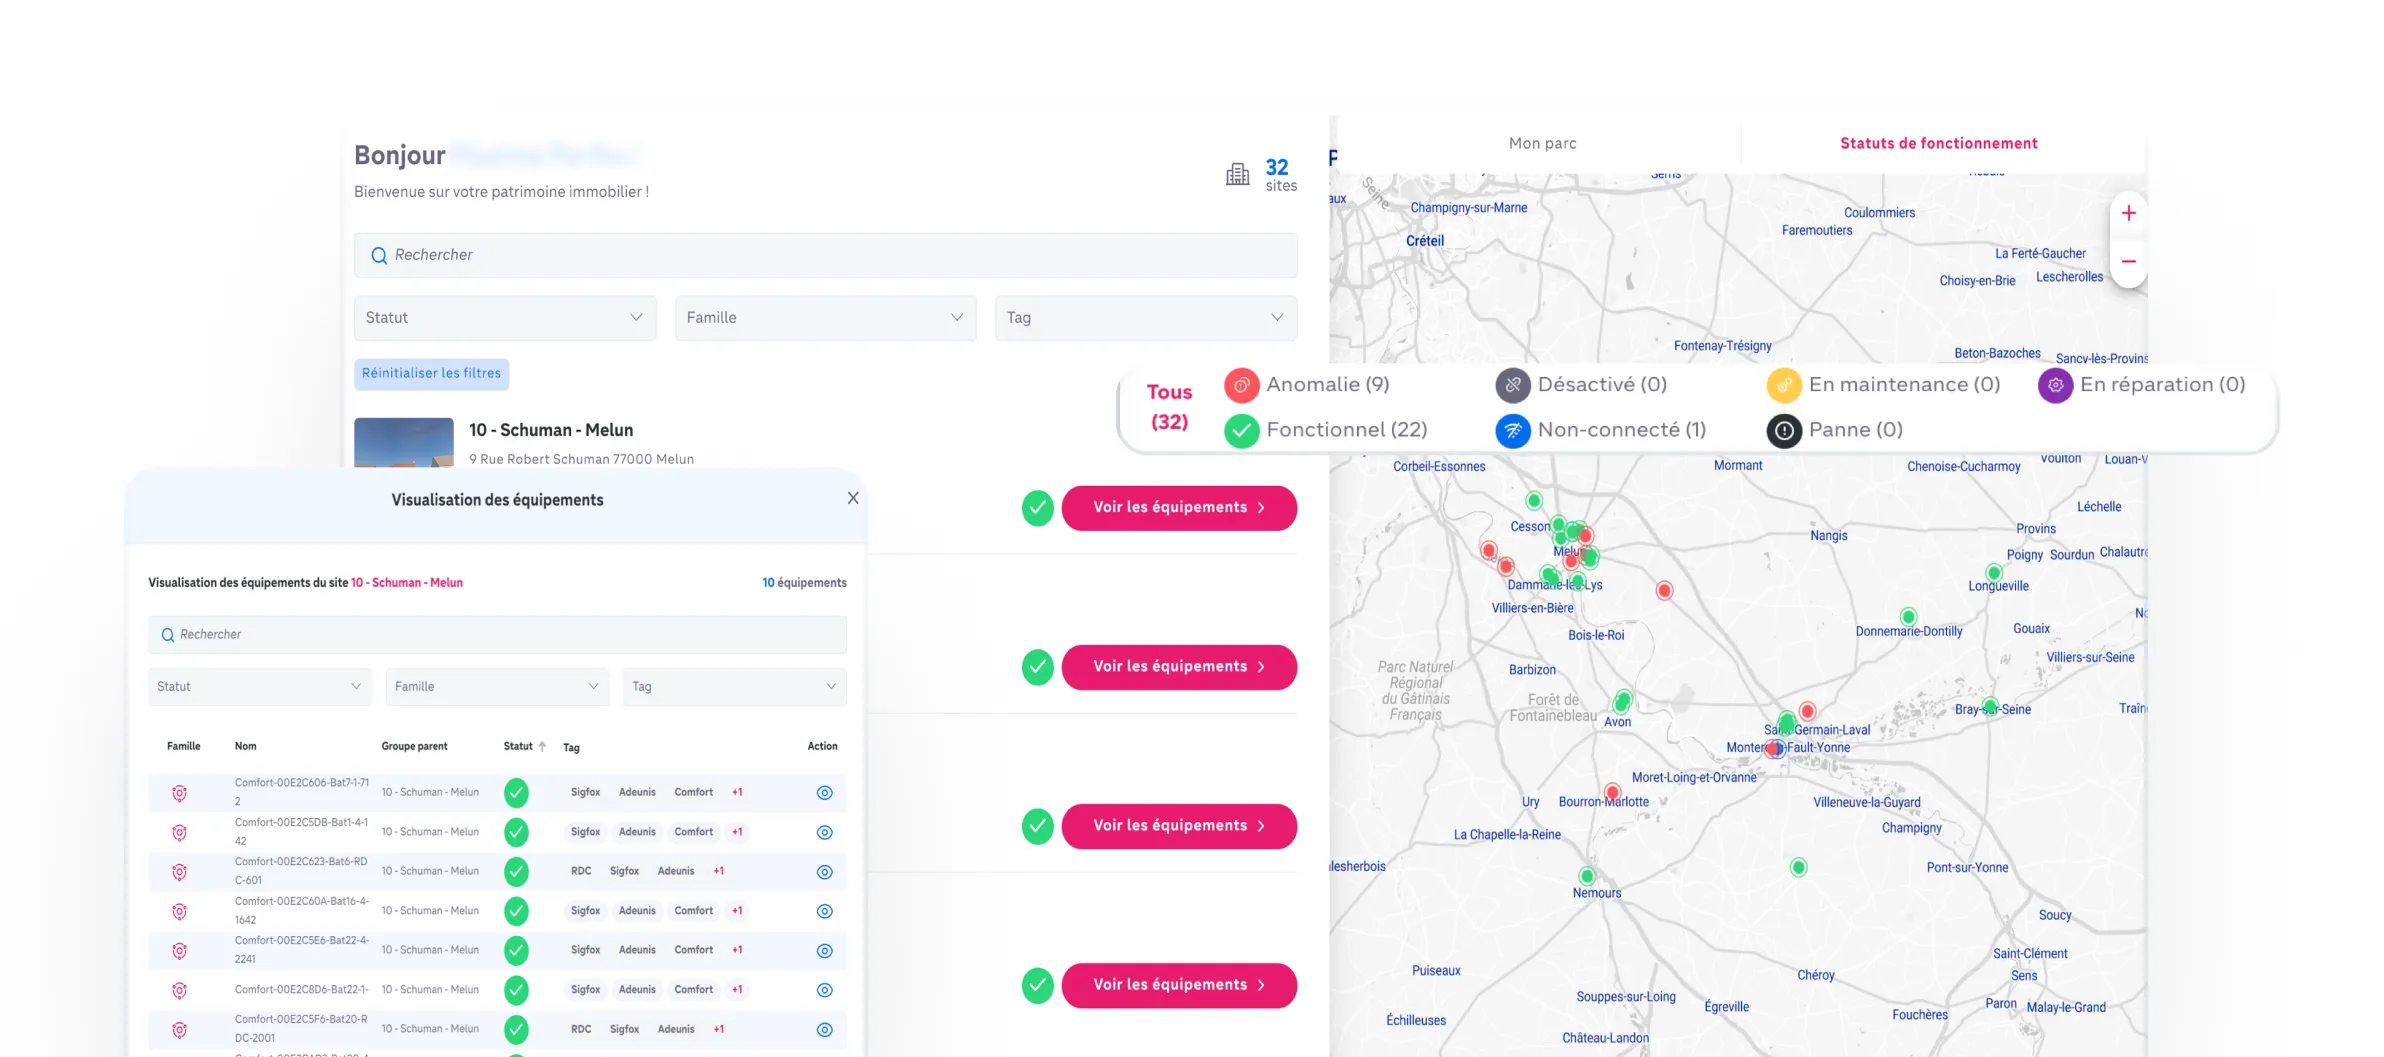Viewport: 2384px width, 1057px height.
Task: Open the Tag dropdown in equipment panel
Action: [x=734, y=687]
